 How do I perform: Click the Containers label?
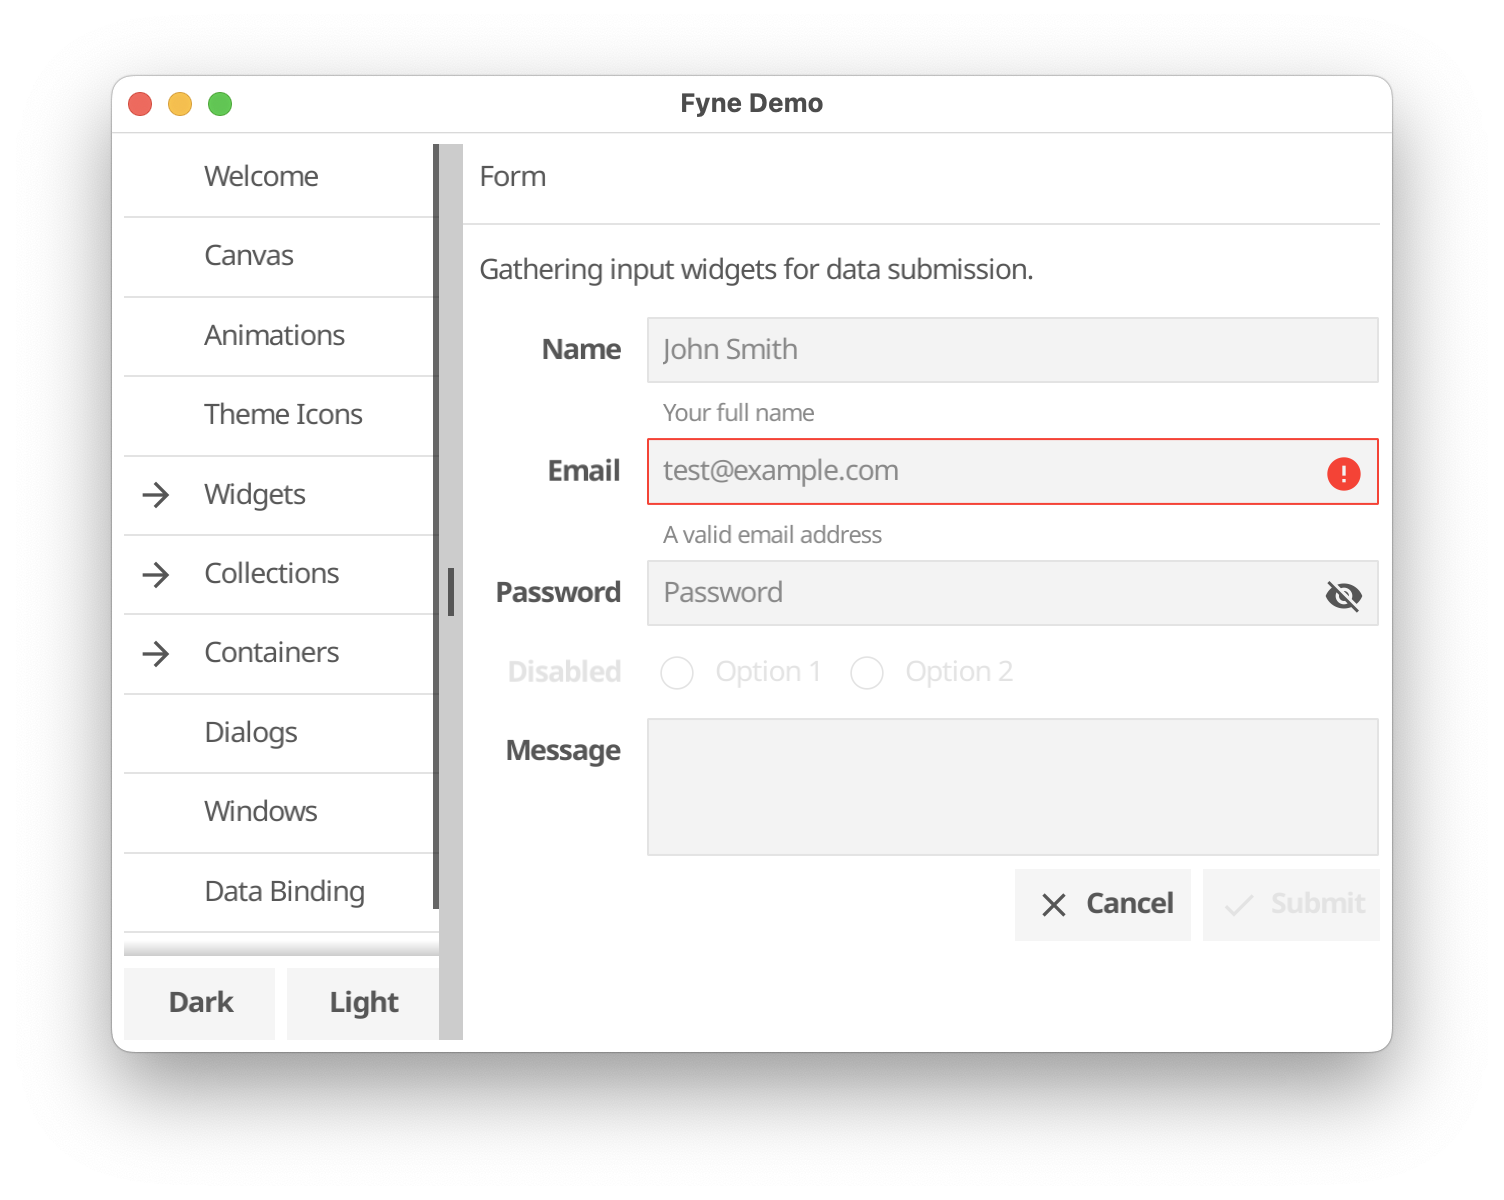(272, 653)
